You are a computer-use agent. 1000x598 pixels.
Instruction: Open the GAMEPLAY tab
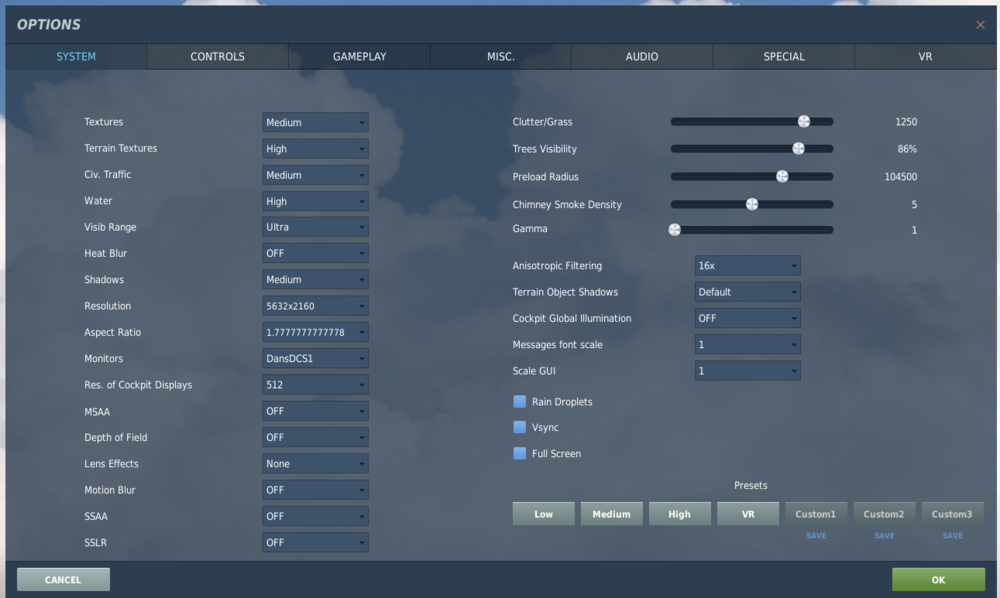[x=359, y=57]
